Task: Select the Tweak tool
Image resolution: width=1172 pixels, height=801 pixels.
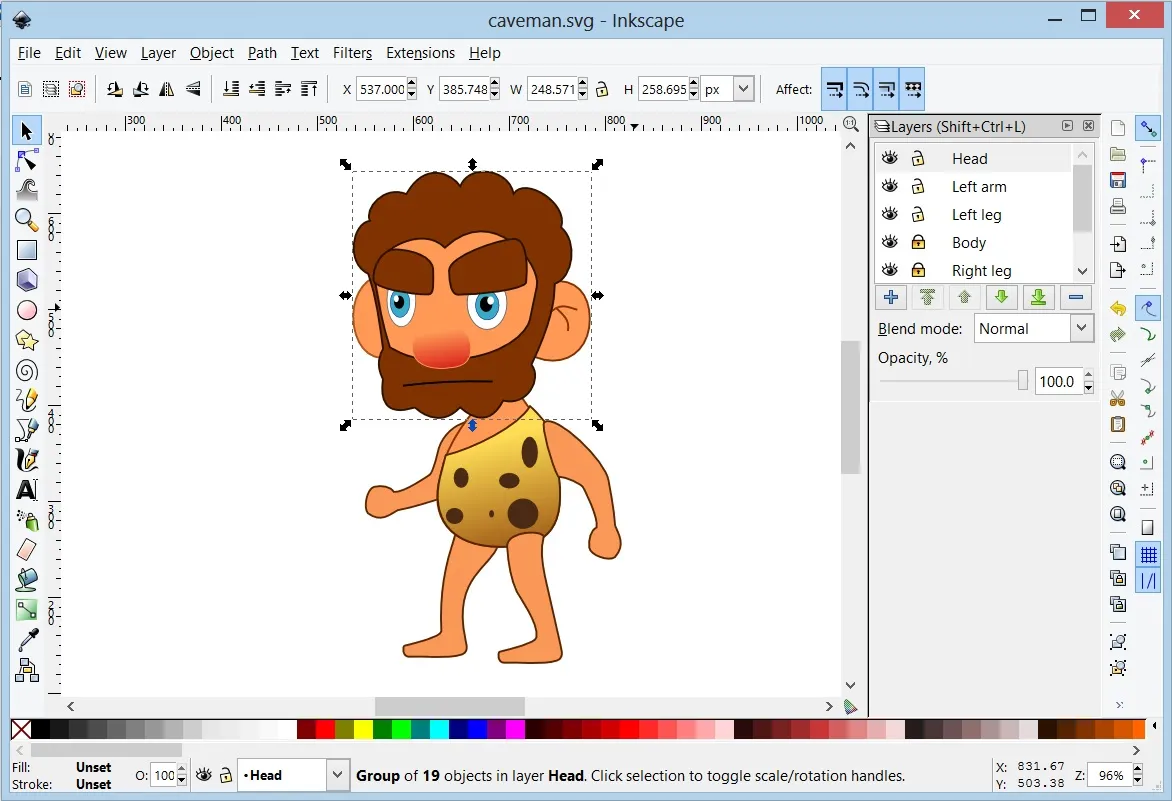Action: click(27, 190)
